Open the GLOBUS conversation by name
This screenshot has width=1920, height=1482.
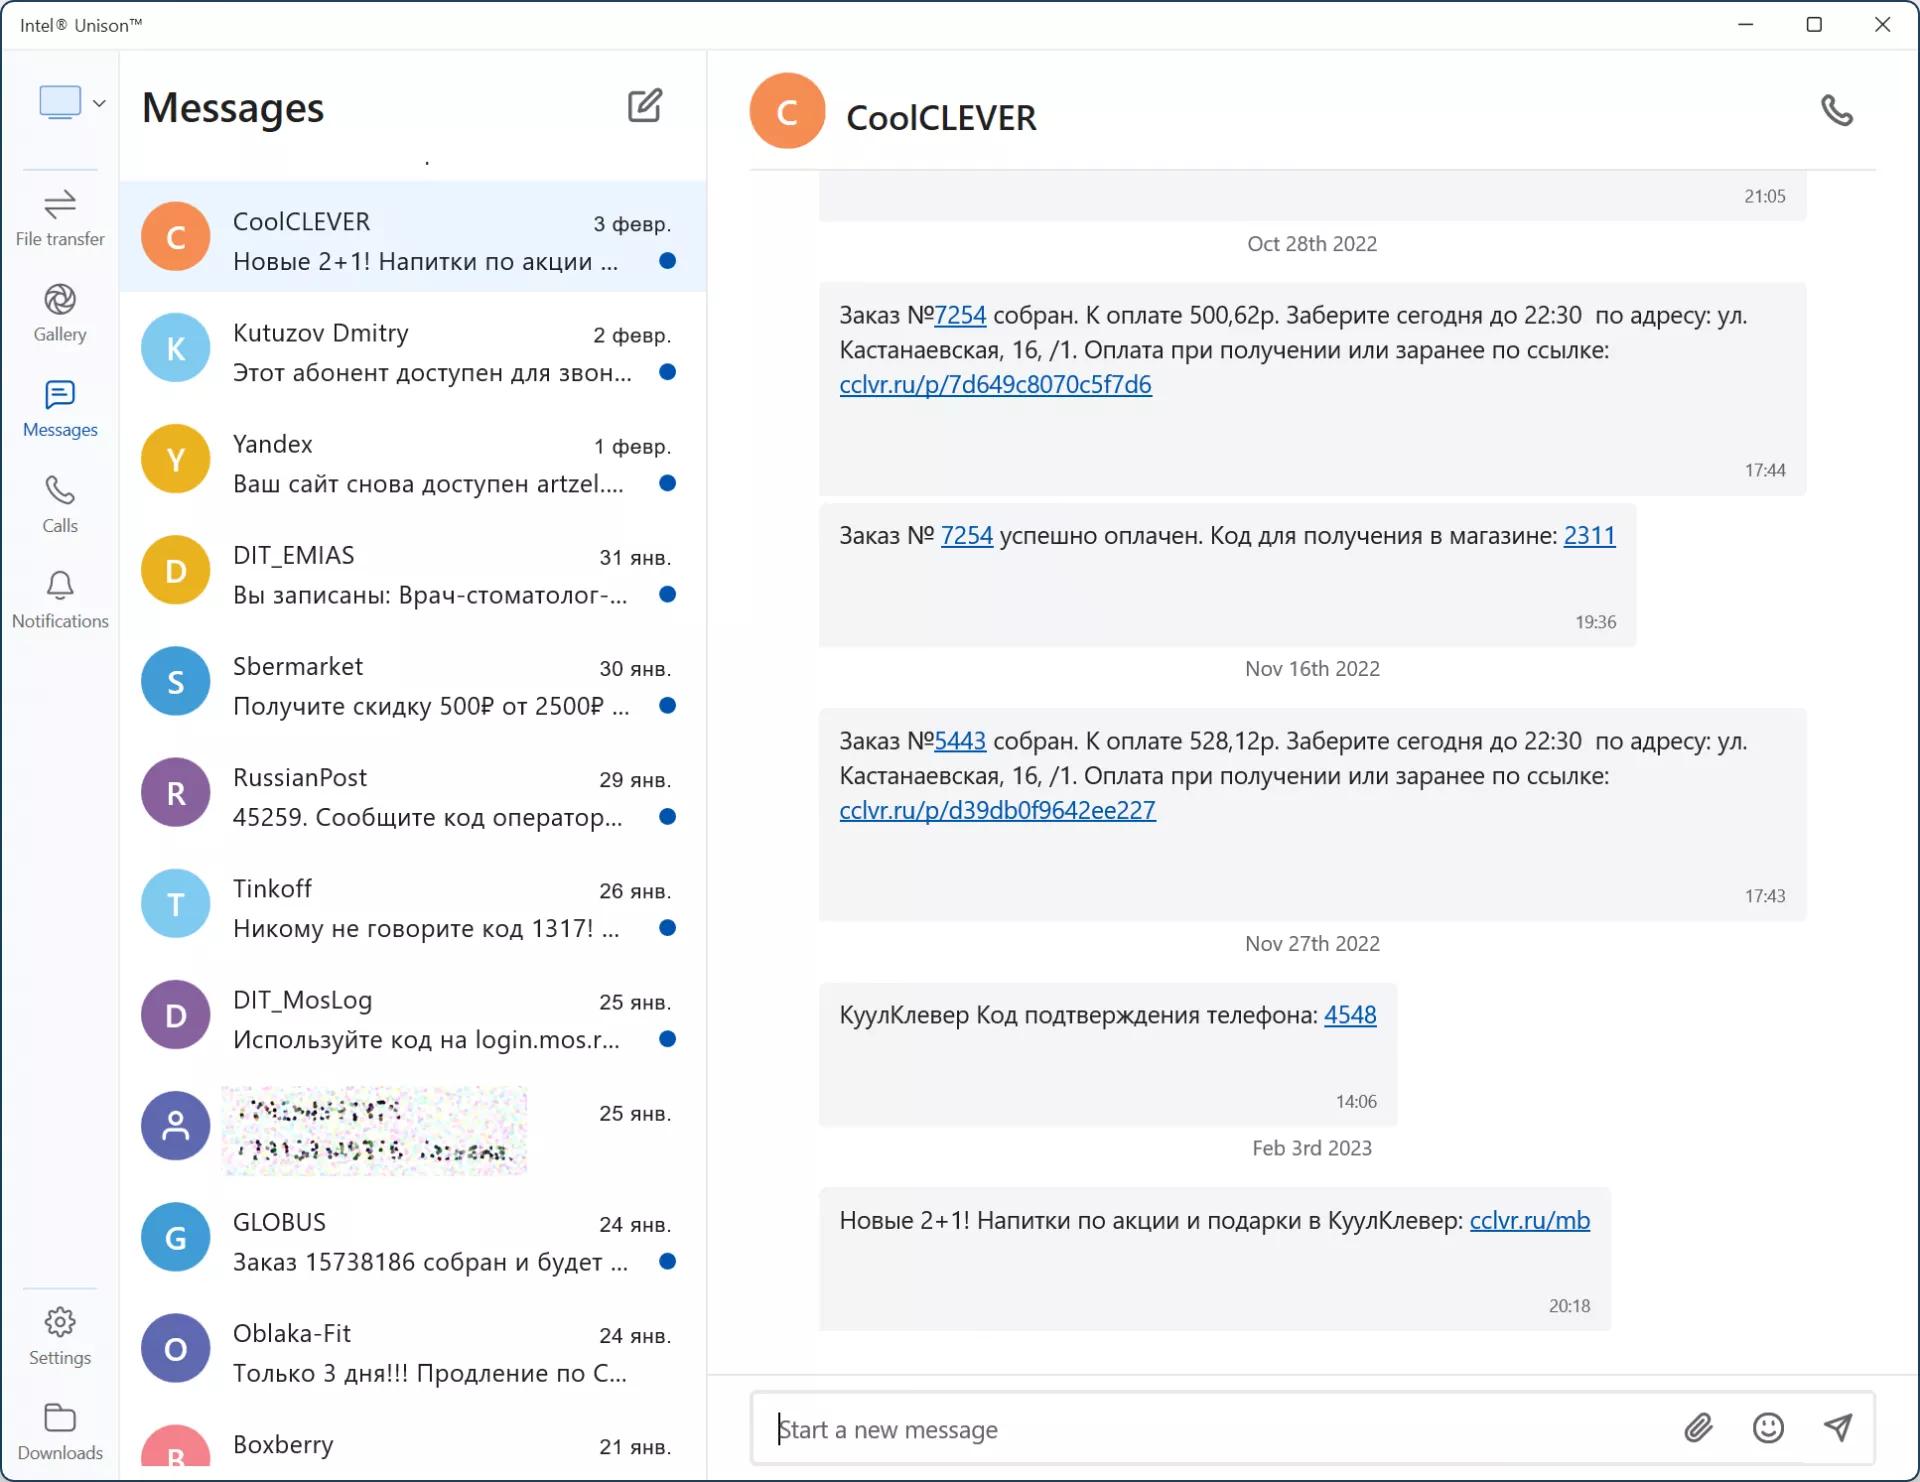tap(280, 1222)
